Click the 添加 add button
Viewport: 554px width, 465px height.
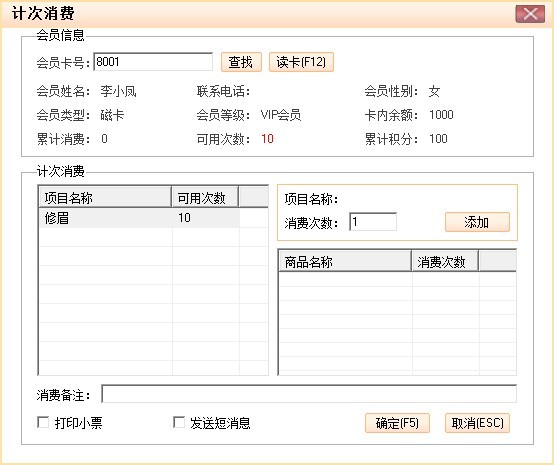[x=477, y=222]
